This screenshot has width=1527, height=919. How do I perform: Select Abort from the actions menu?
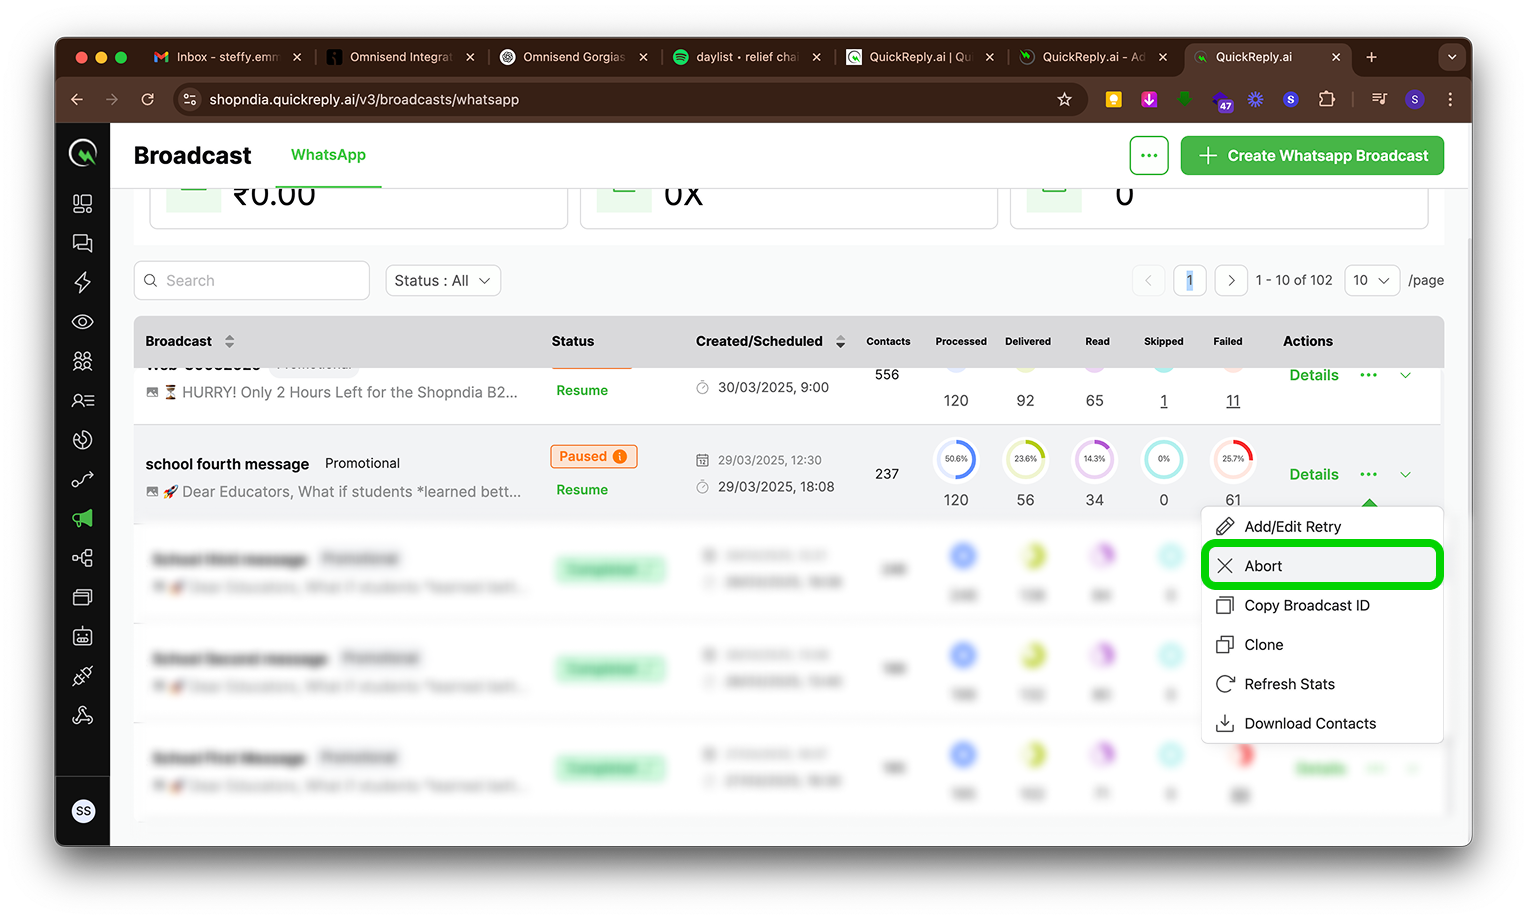pyautogui.click(x=1263, y=566)
